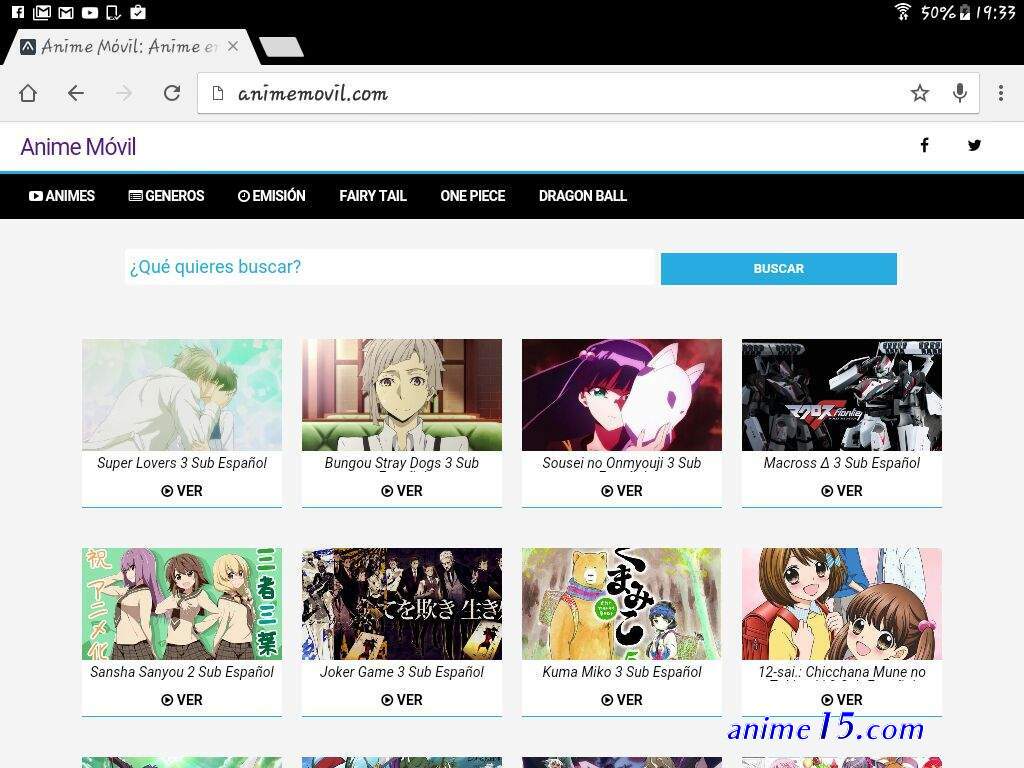The width and height of the screenshot is (1024, 768).
Task: Click VER under Bungou Stray Dogs 3
Action: (402, 491)
